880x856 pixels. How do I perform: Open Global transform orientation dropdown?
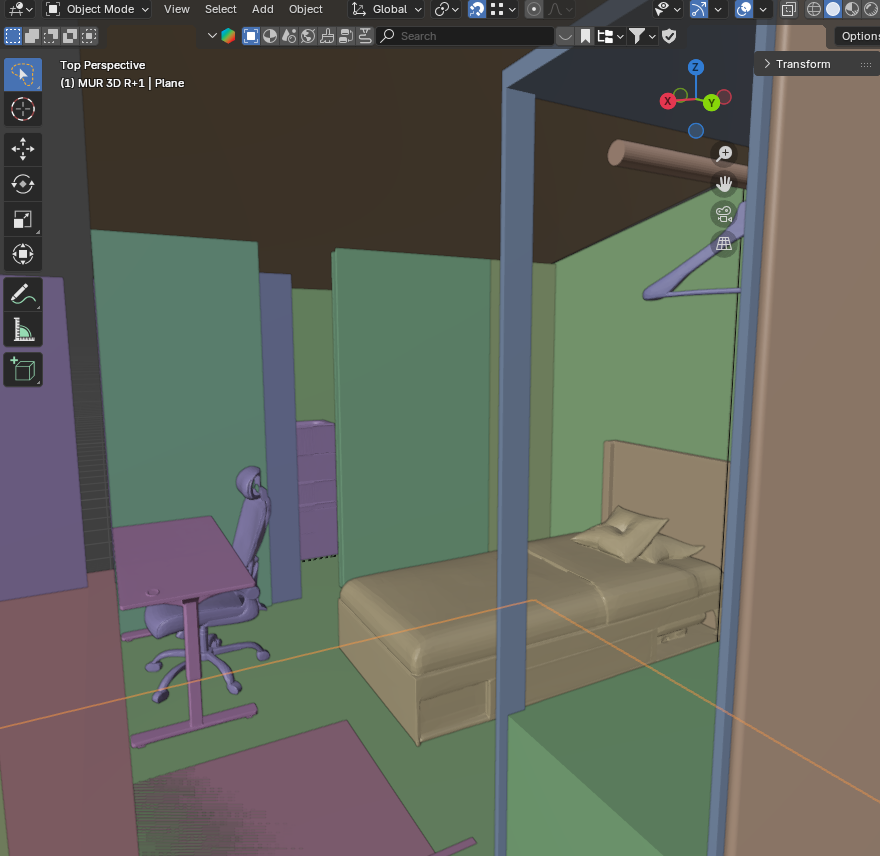click(388, 9)
